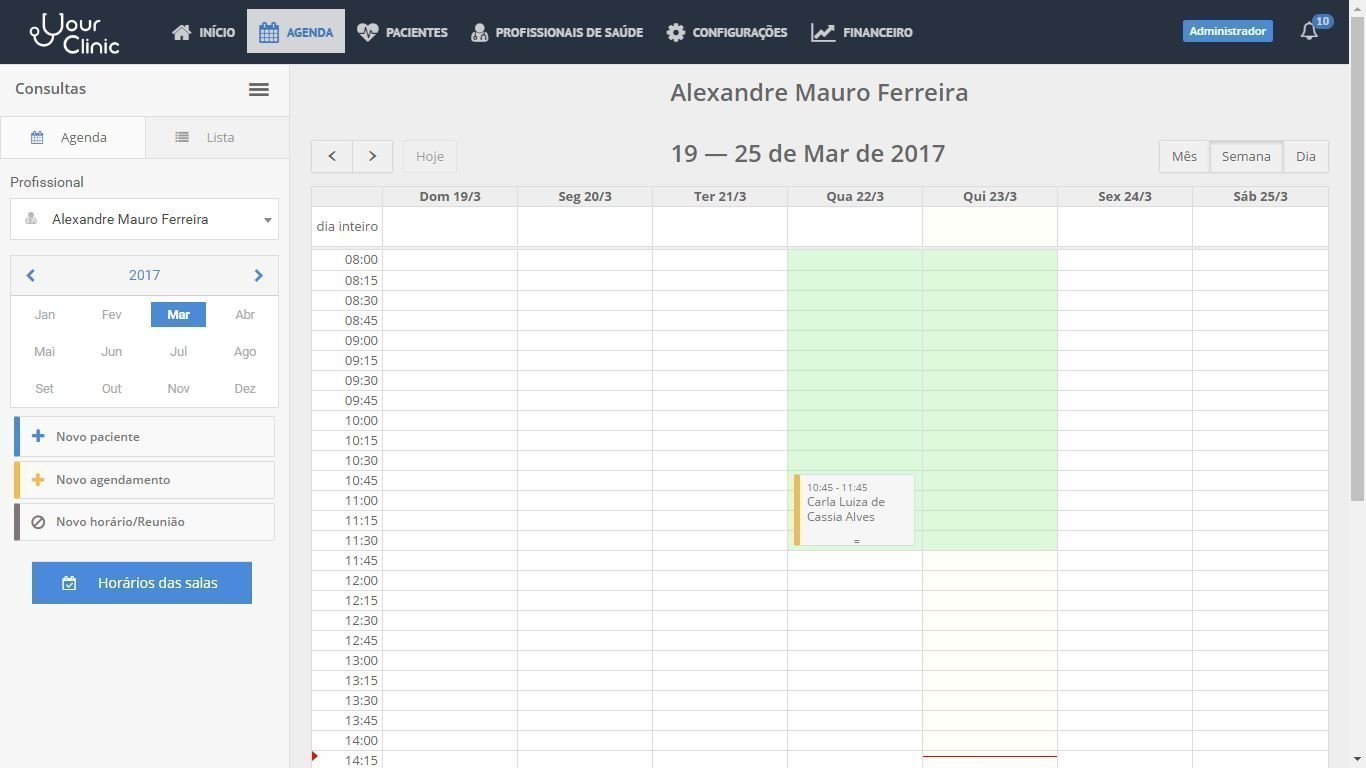Click the notification bell icon

[x=1309, y=32]
